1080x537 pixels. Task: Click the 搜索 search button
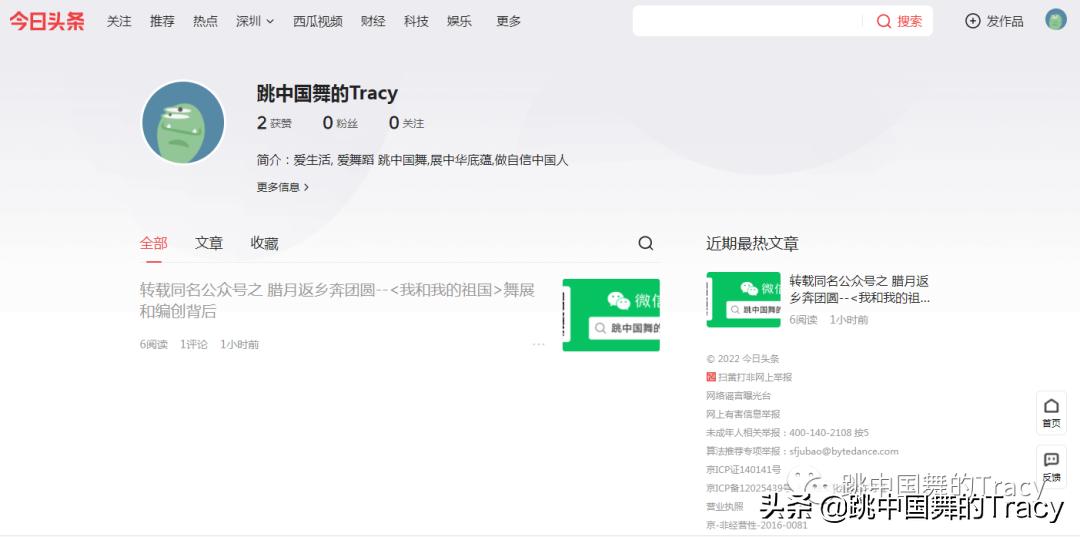(899, 21)
